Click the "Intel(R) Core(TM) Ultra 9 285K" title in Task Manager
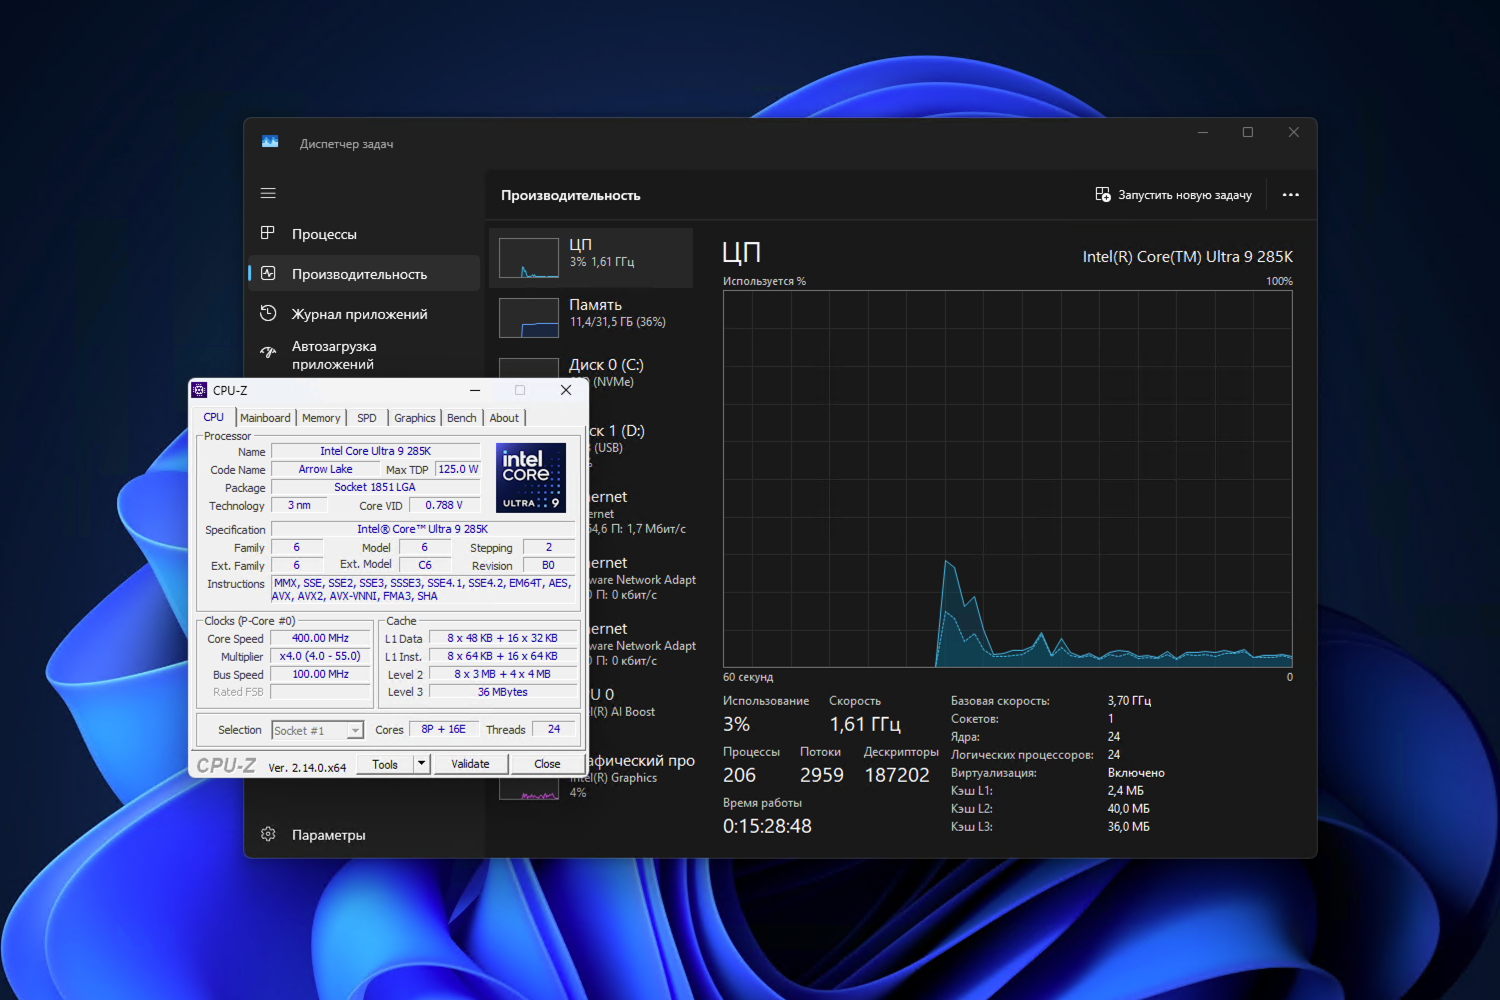 pyautogui.click(x=1188, y=257)
